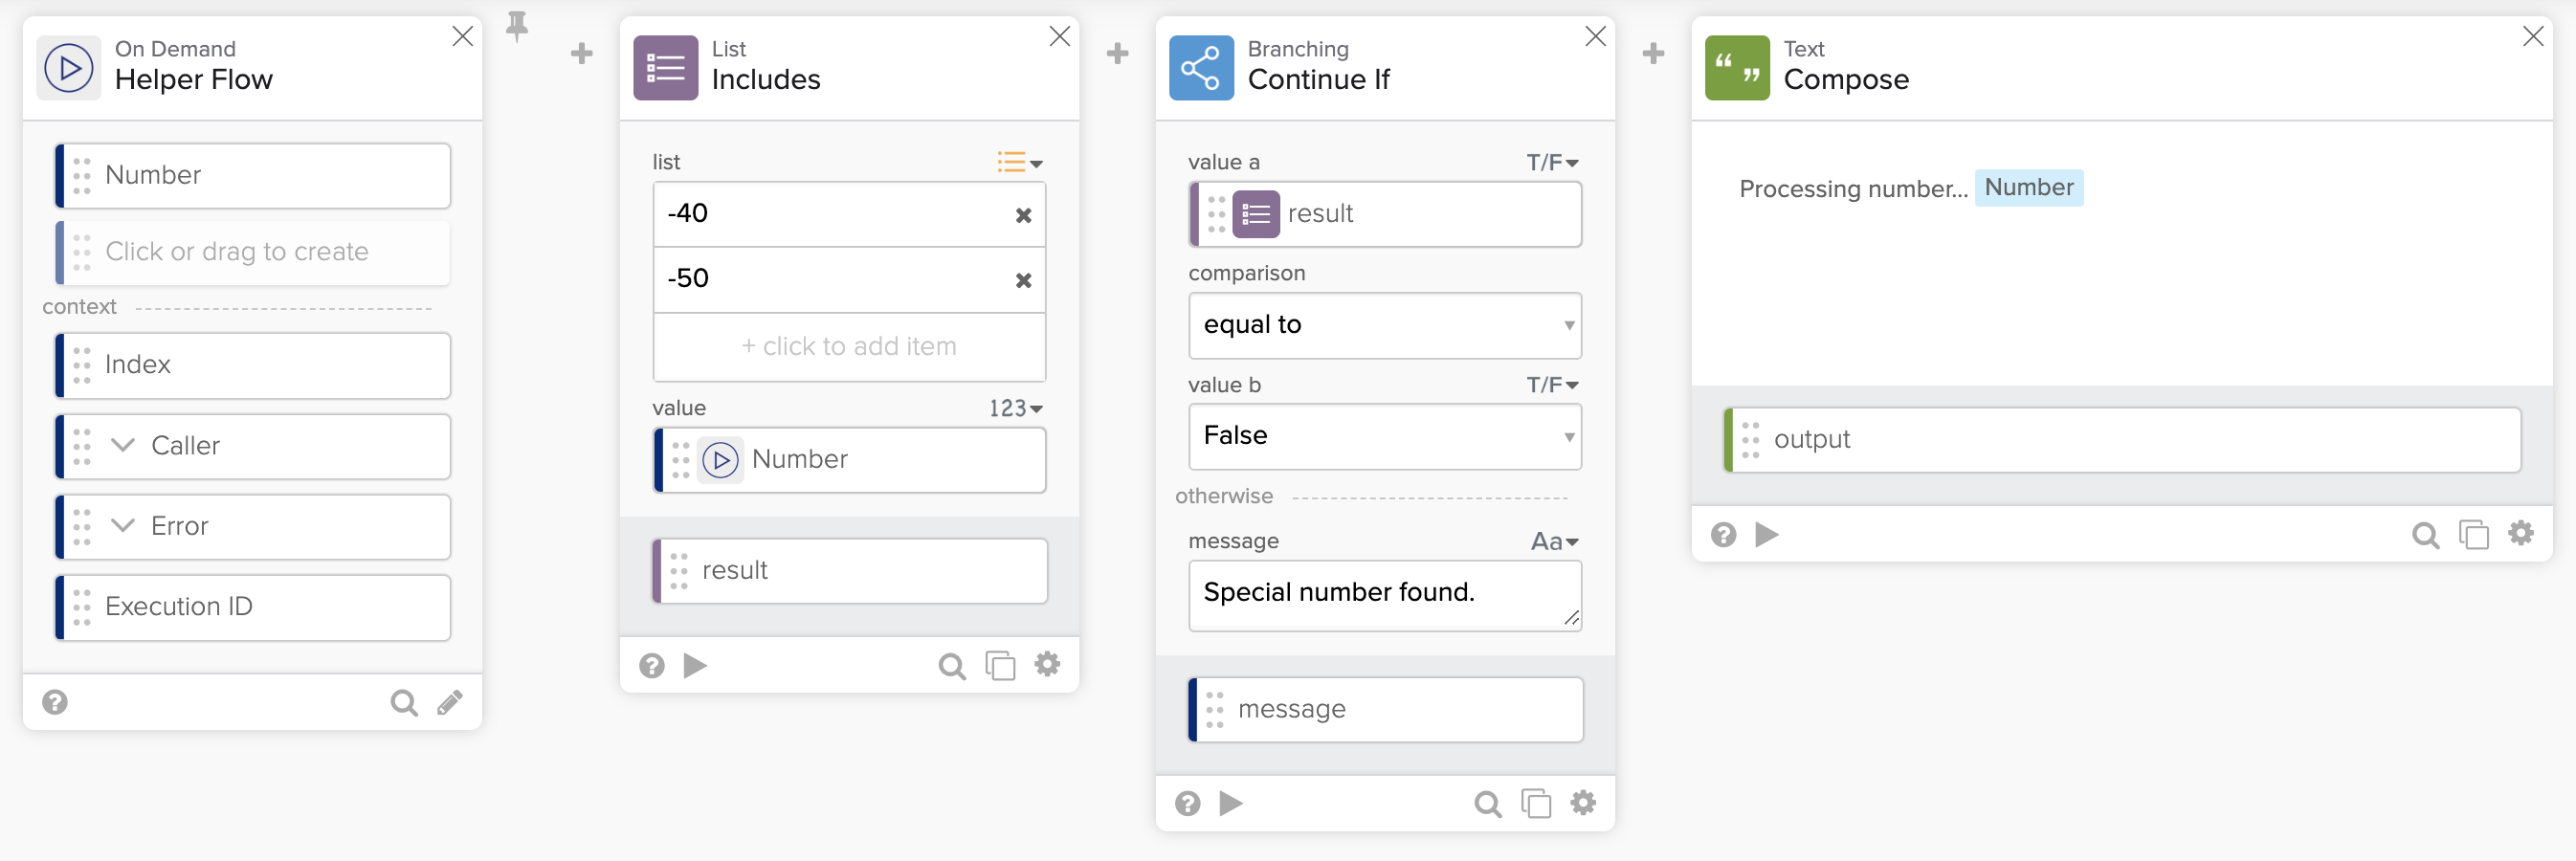Expand the Caller context field
Image resolution: width=2576 pixels, height=861 pixels.
click(123, 445)
